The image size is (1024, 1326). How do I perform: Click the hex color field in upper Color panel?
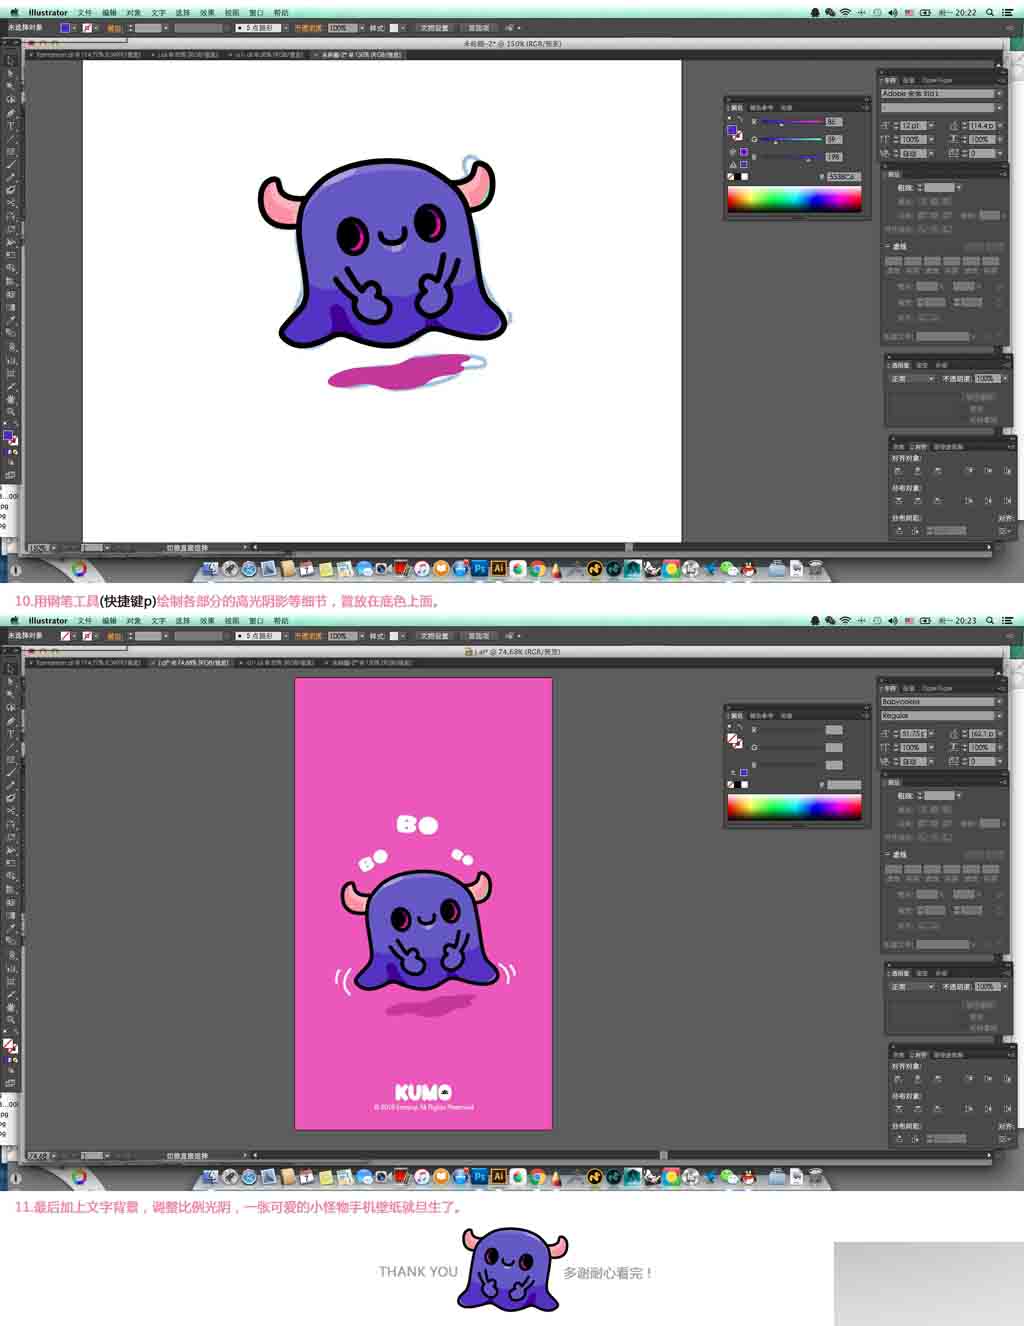pos(843,176)
